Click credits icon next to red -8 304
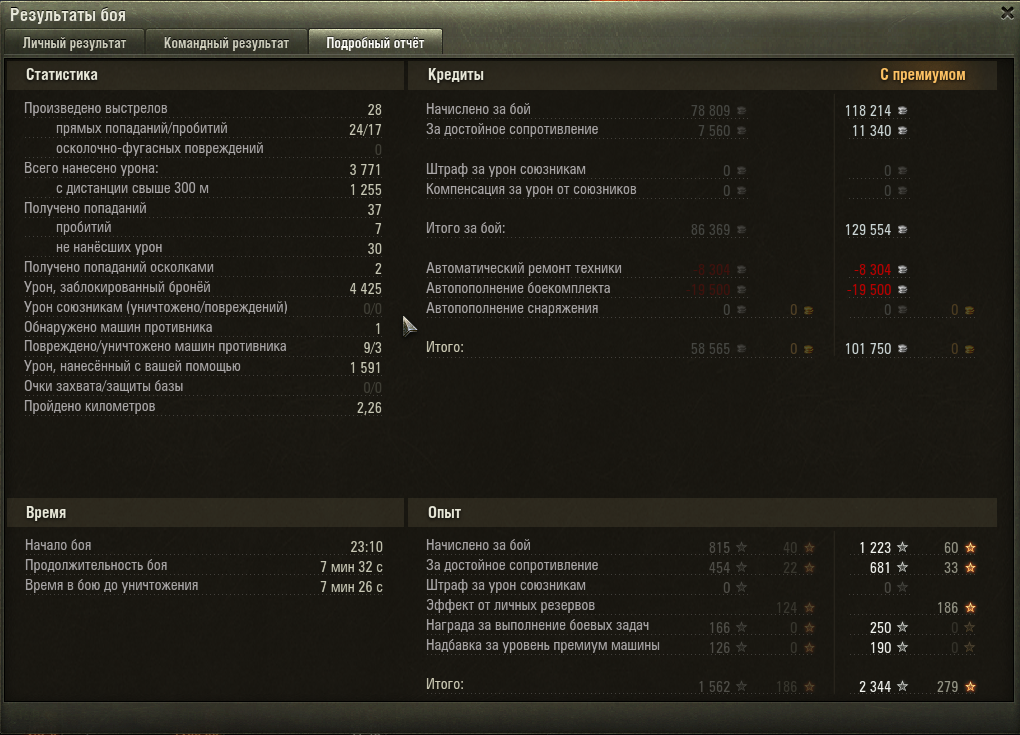Image resolution: width=1020 pixels, height=735 pixels. pyautogui.click(x=902, y=269)
